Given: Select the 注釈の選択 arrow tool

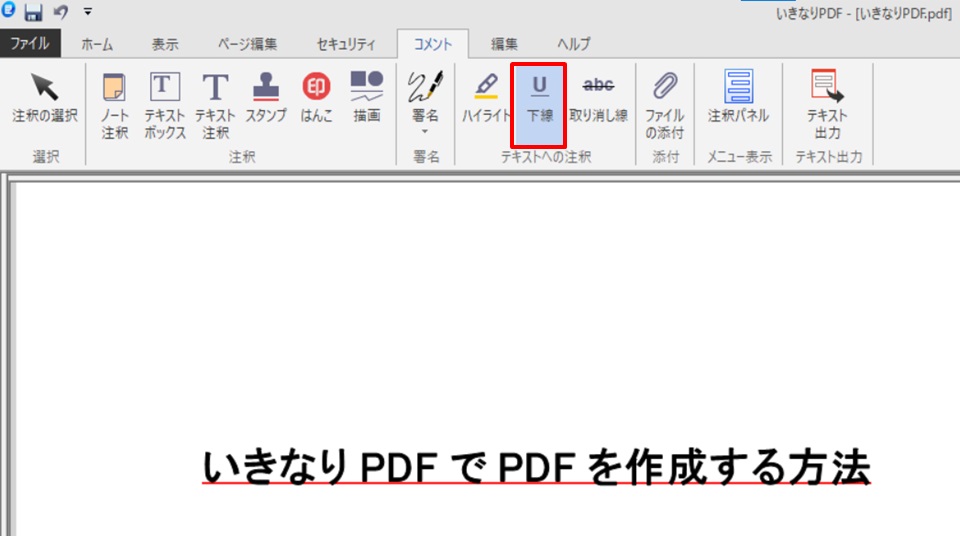Looking at the screenshot, I should pyautogui.click(x=45, y=97).
